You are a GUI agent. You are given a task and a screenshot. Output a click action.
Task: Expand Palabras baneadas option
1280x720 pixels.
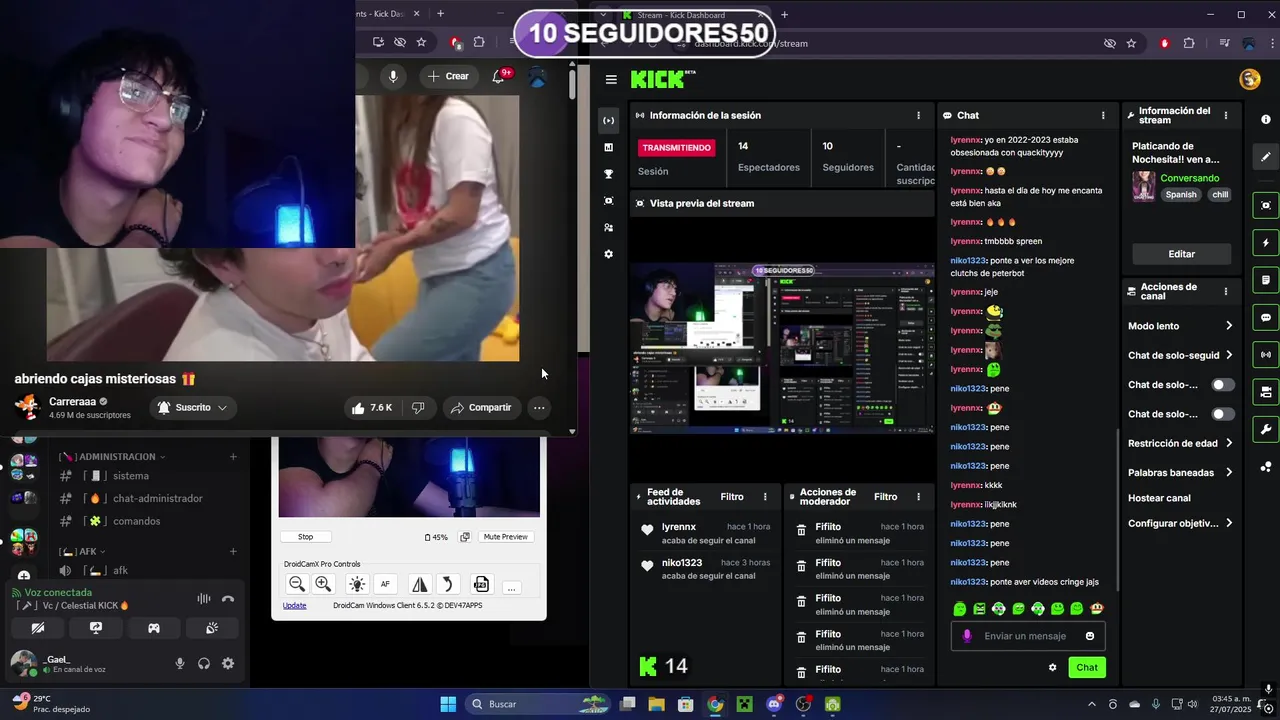[1229, 472]
